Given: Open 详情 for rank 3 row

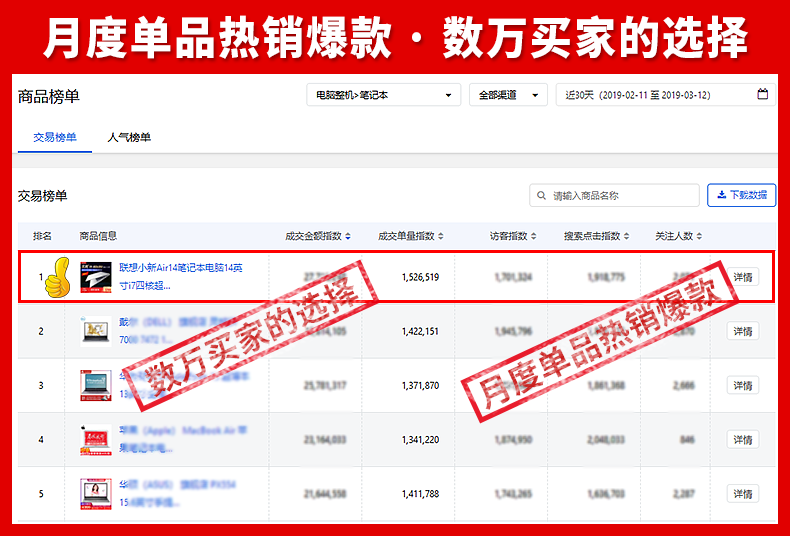Looking at the screenshot, I should click(743, 385).
